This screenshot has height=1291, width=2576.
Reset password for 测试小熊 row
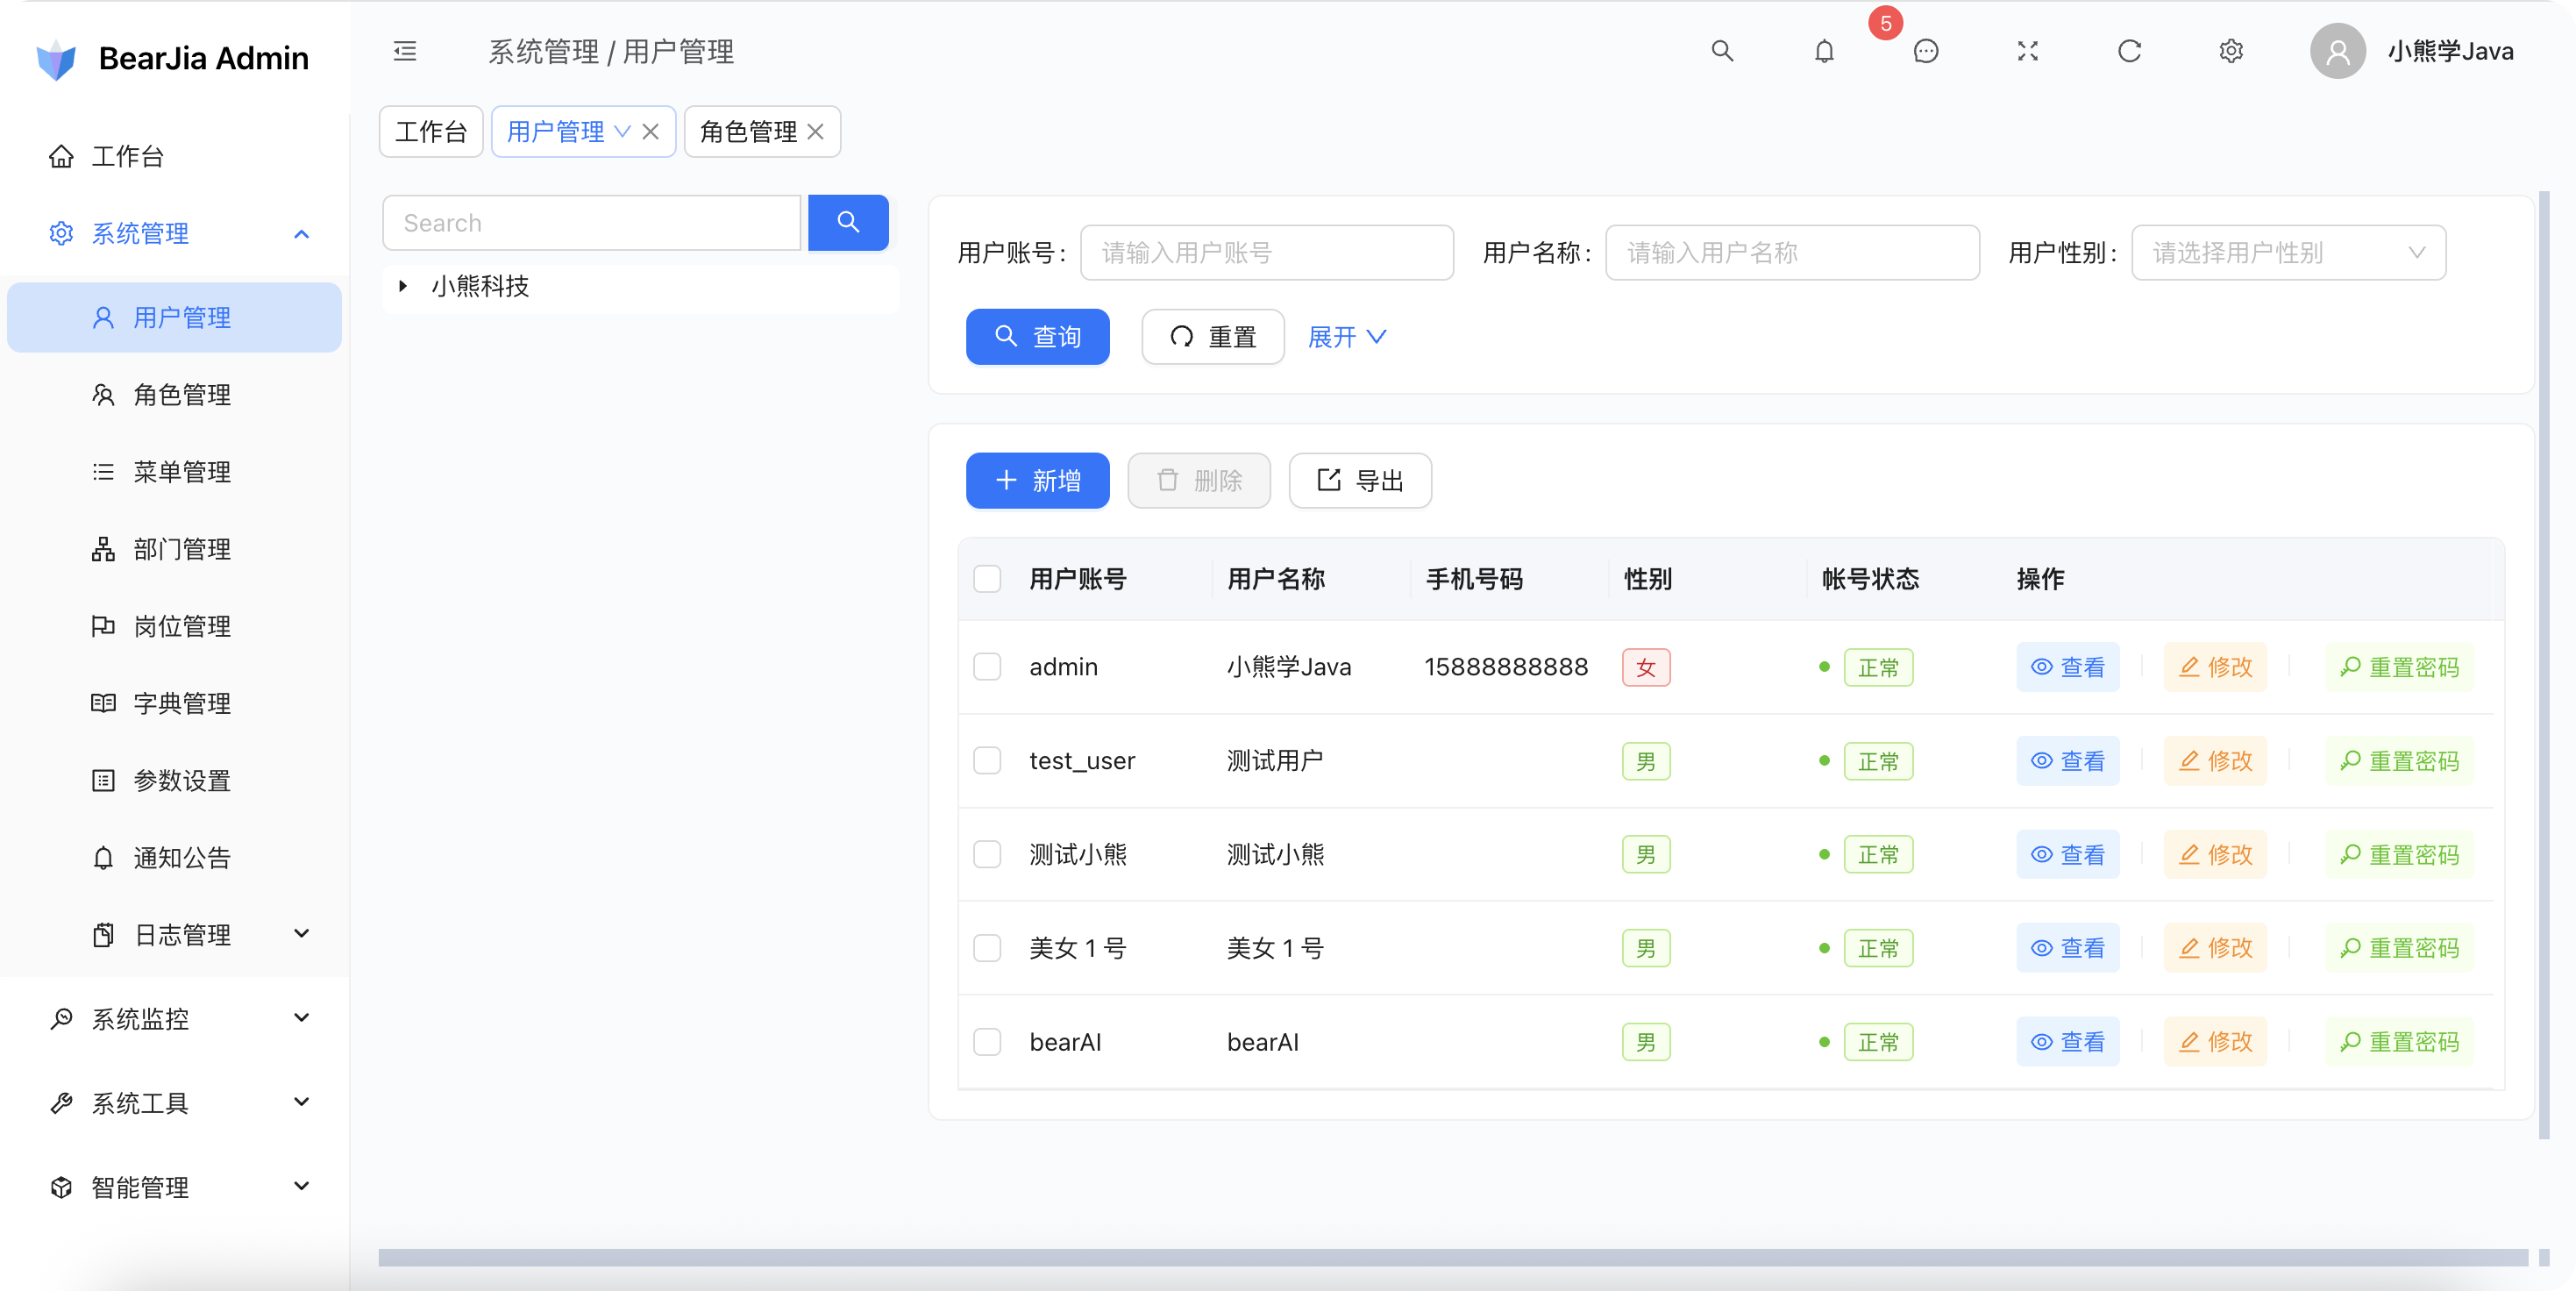point(2398,855)
